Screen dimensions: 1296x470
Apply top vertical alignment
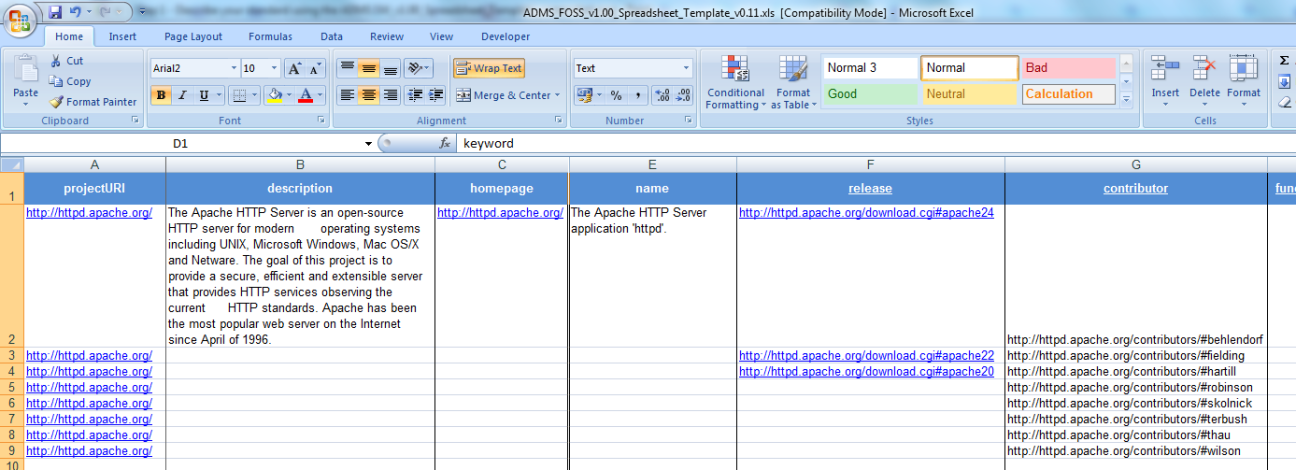pos(347,68)
